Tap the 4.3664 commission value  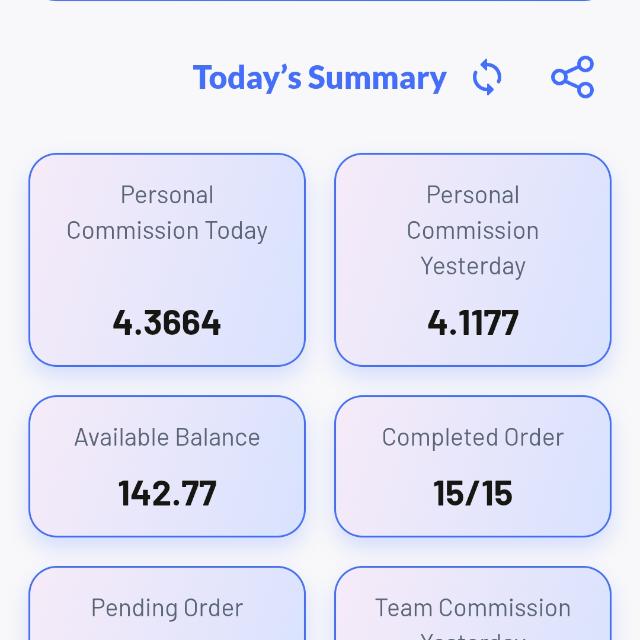167,323
